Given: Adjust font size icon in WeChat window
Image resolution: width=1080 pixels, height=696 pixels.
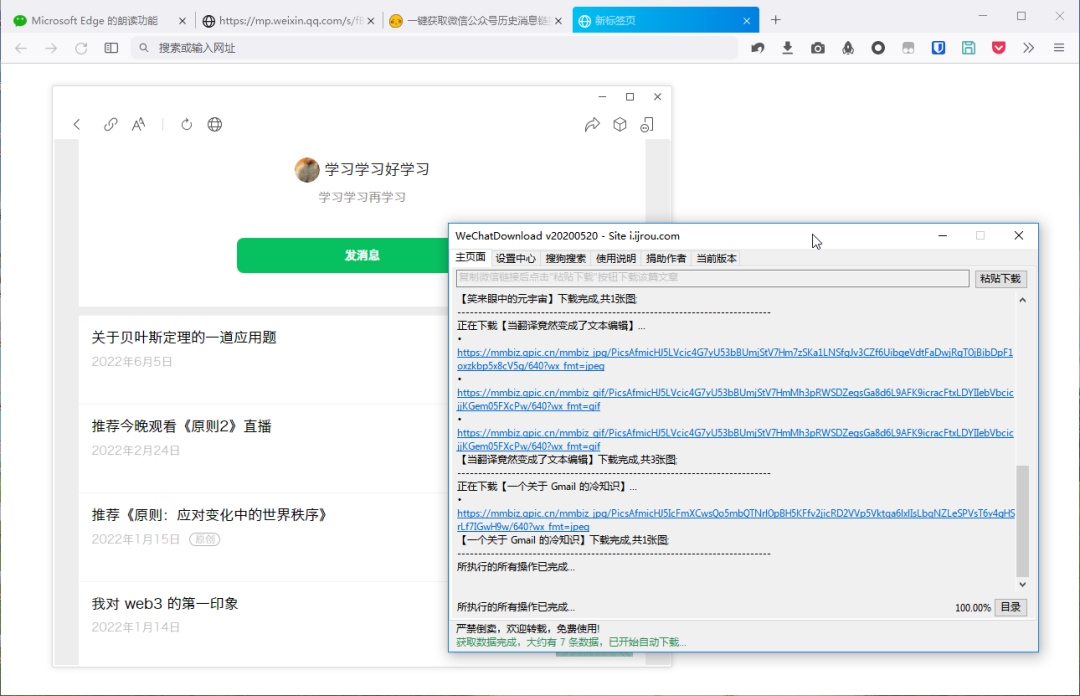Looking at the screenshot, I should click(138, 125).
